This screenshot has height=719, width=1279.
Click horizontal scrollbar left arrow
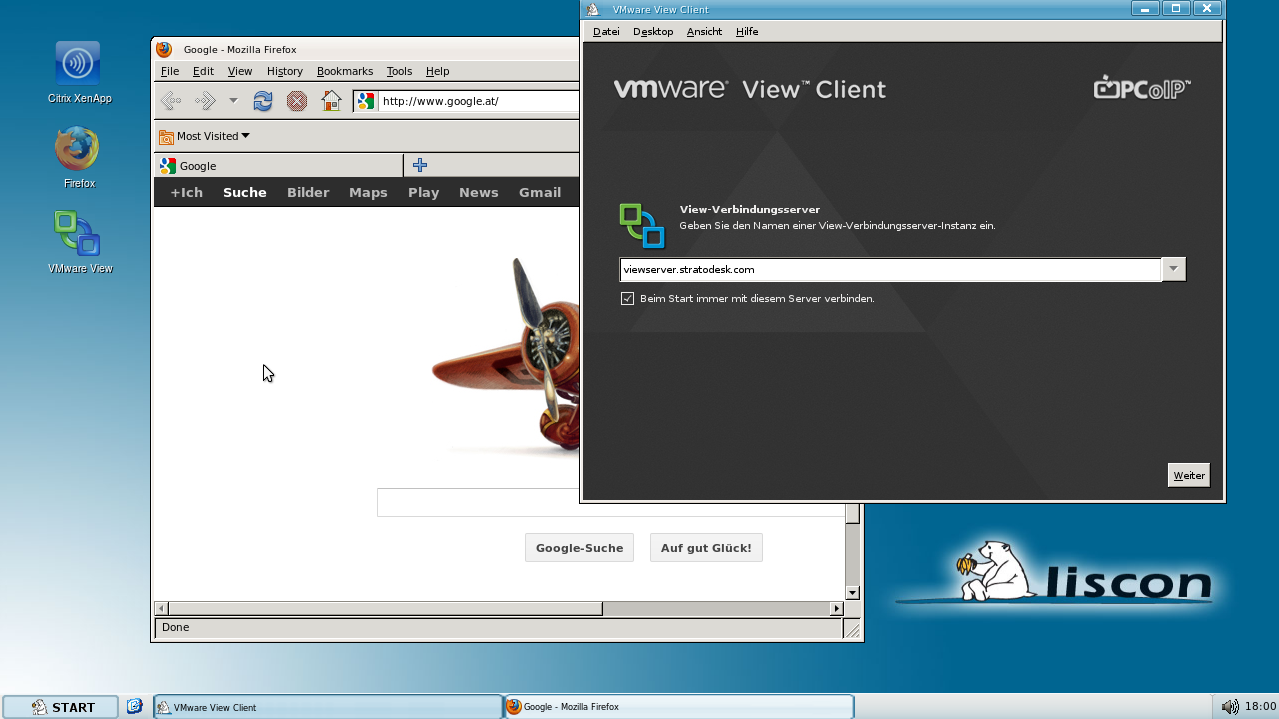click(161, 608)
